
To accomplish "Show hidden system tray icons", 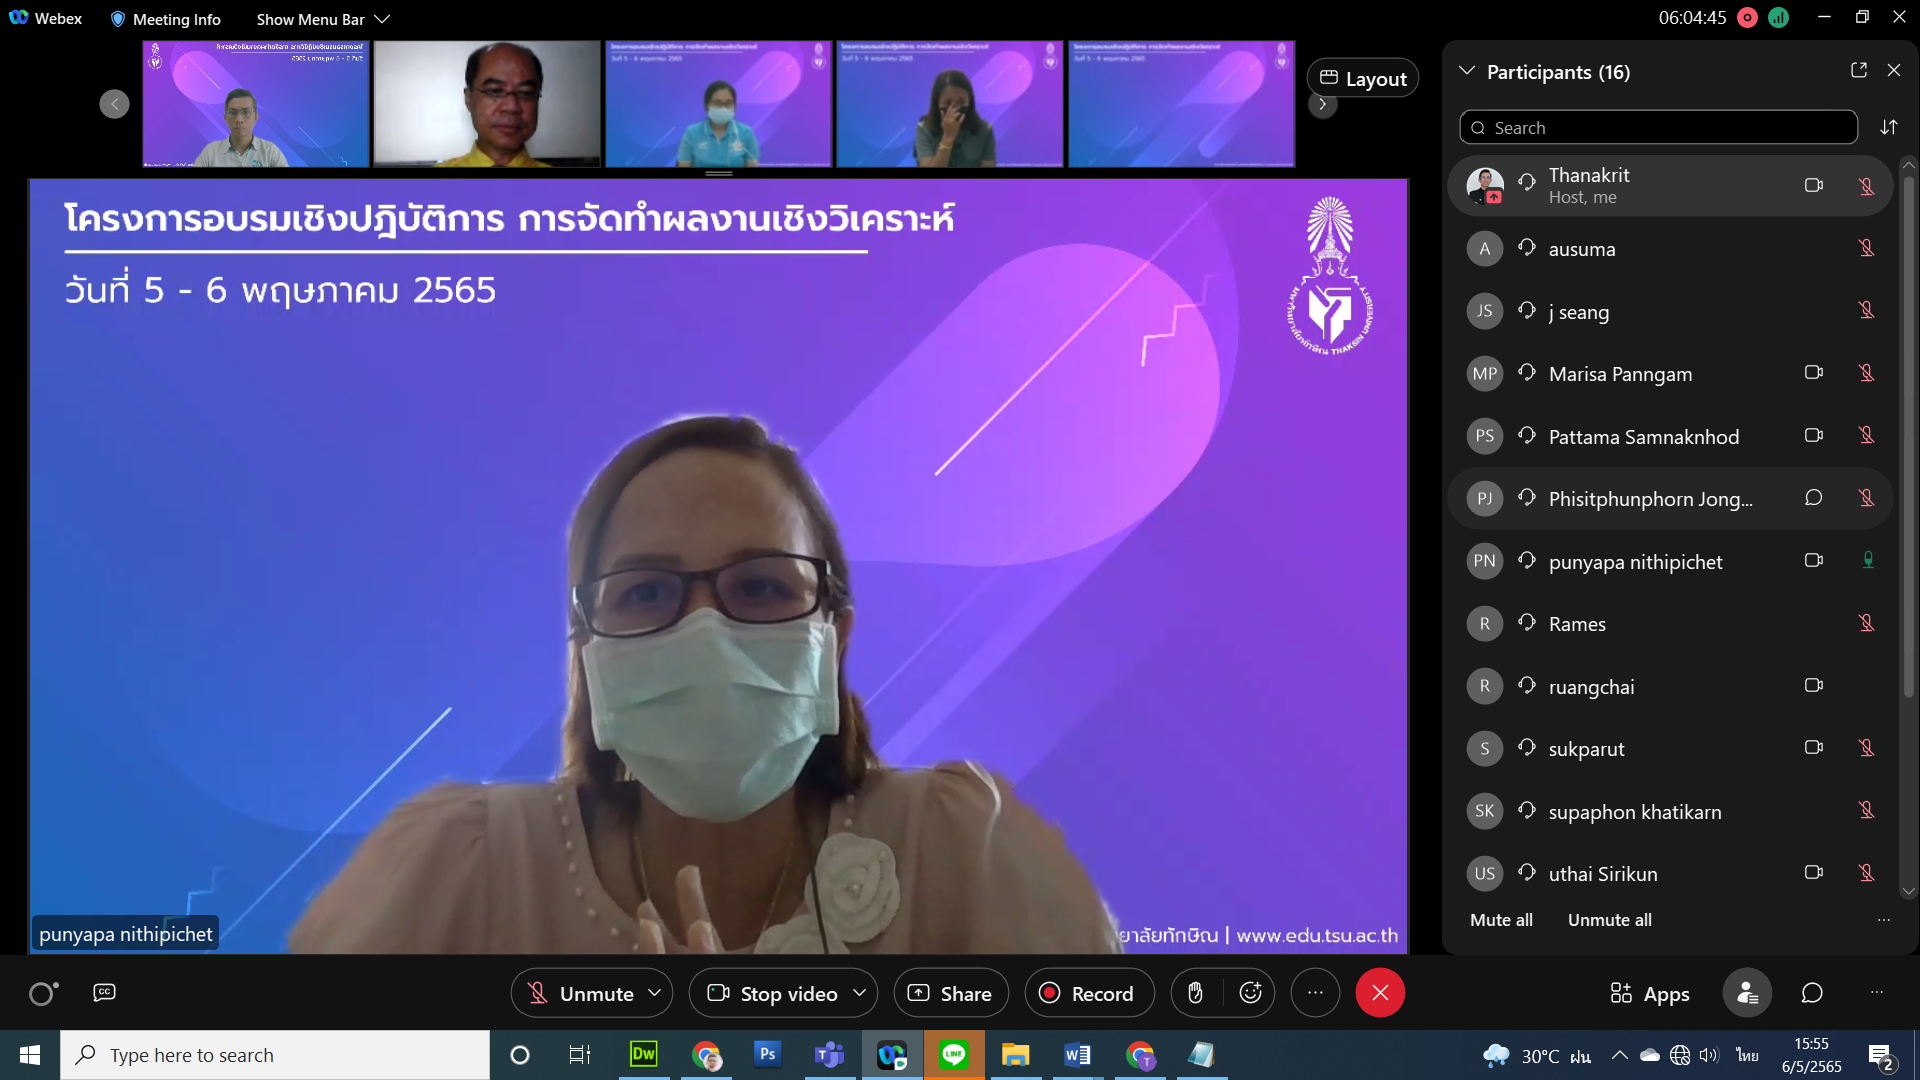I will (x=1619, y=1055).
